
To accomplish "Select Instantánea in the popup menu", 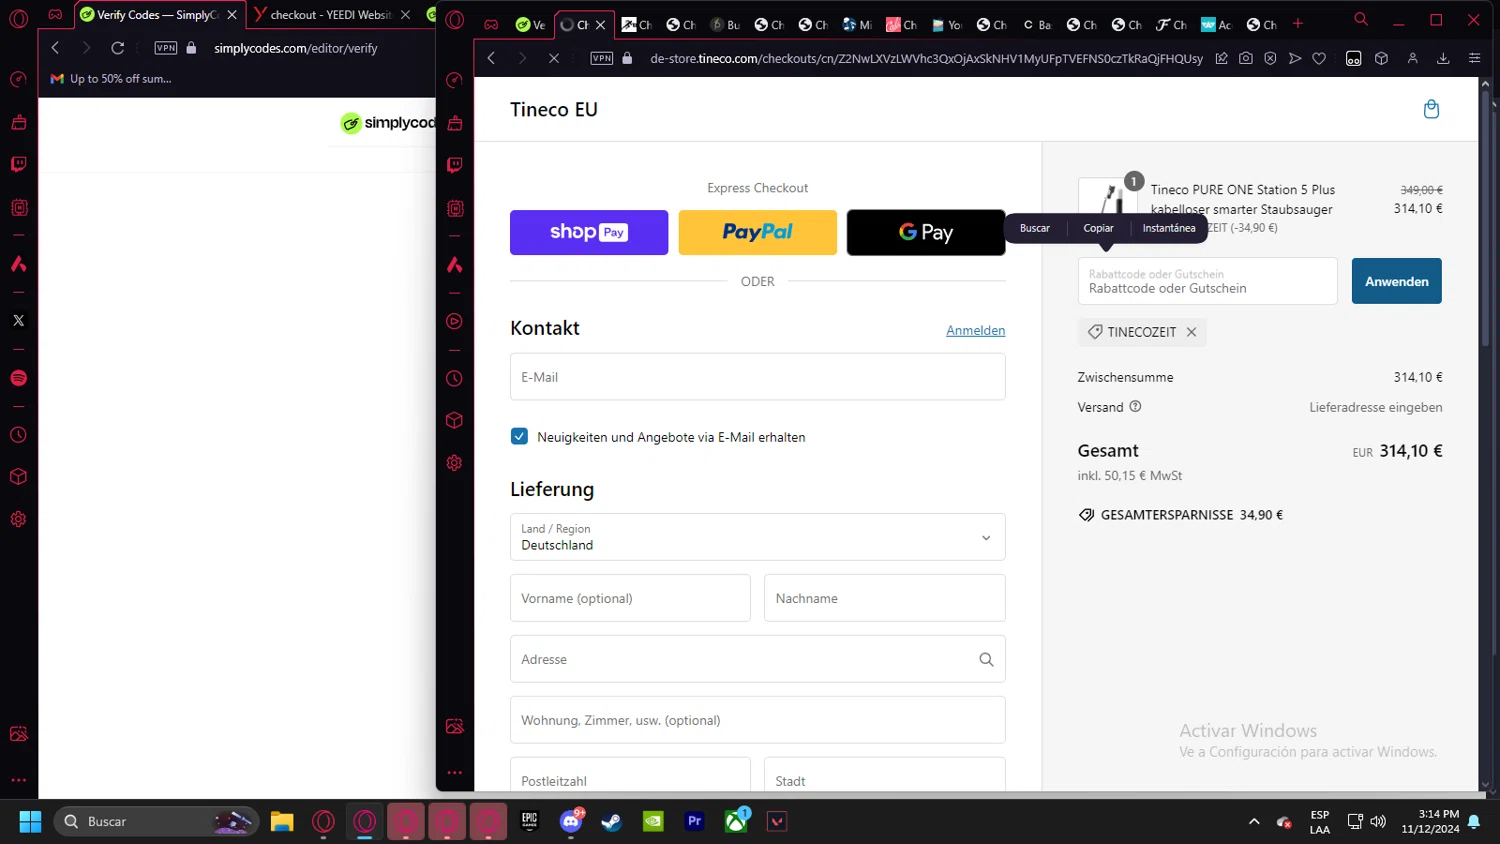I will click(1169, 228).
